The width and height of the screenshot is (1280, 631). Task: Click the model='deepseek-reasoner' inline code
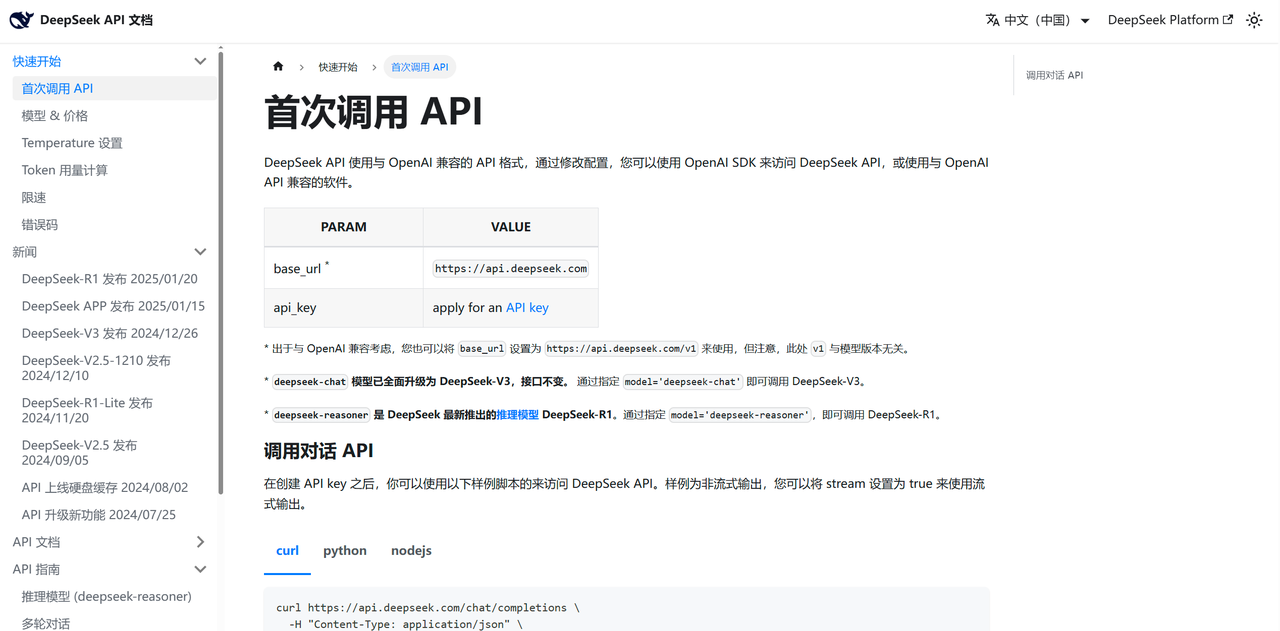pos(740,415)
